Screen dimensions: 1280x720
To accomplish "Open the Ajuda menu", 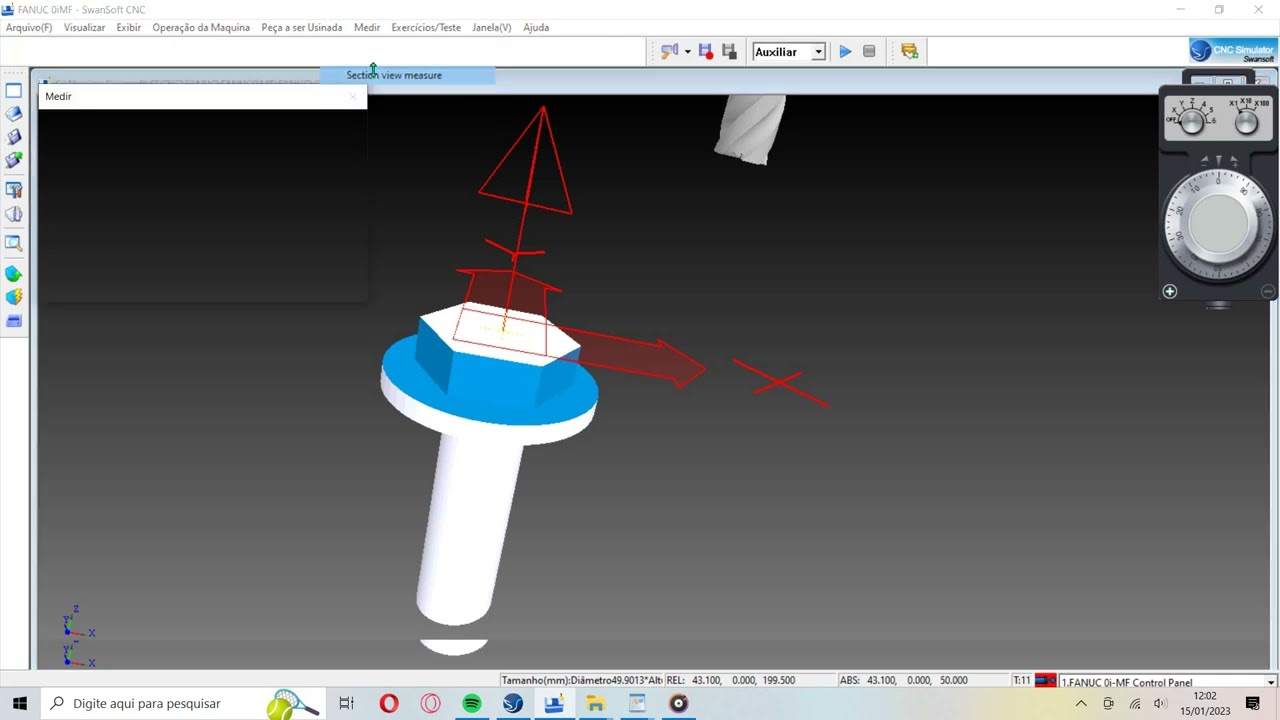I will [536, 27].
